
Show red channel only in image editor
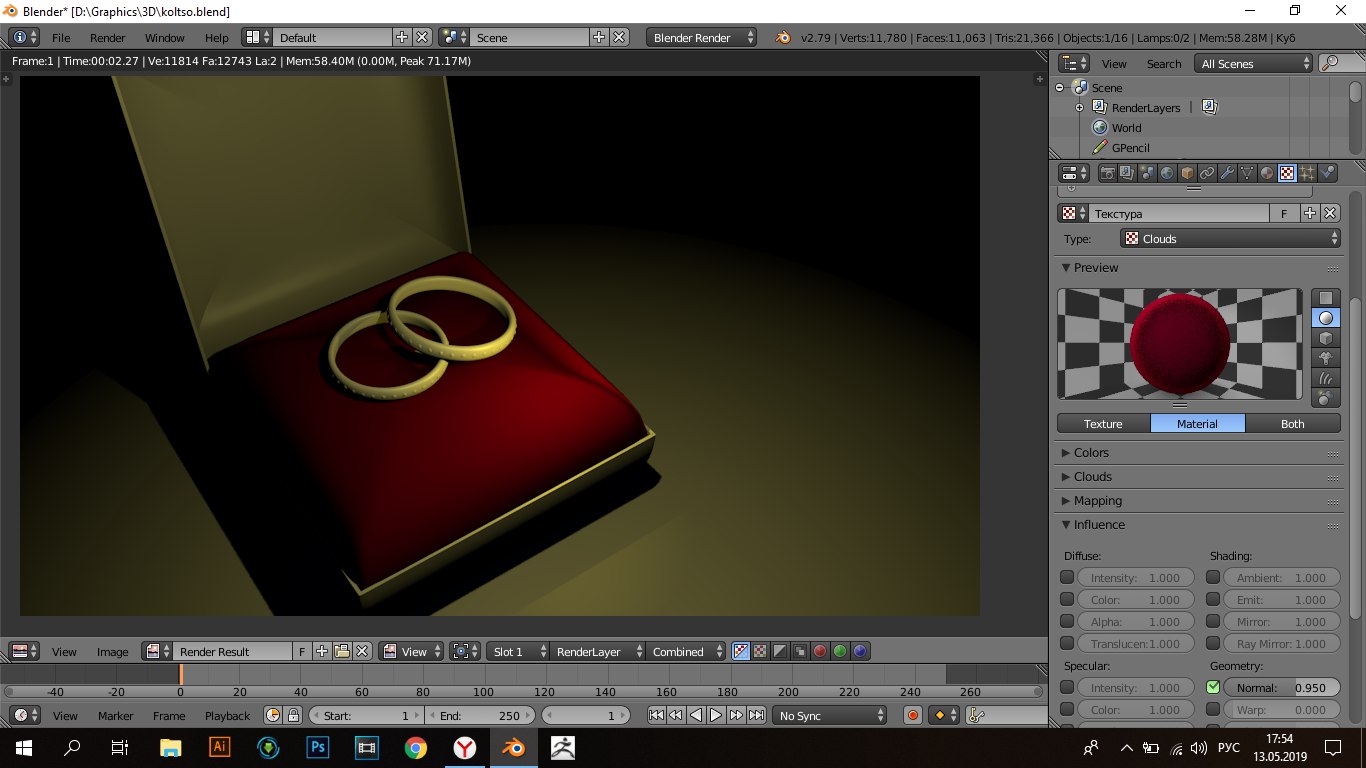point(820,651)
